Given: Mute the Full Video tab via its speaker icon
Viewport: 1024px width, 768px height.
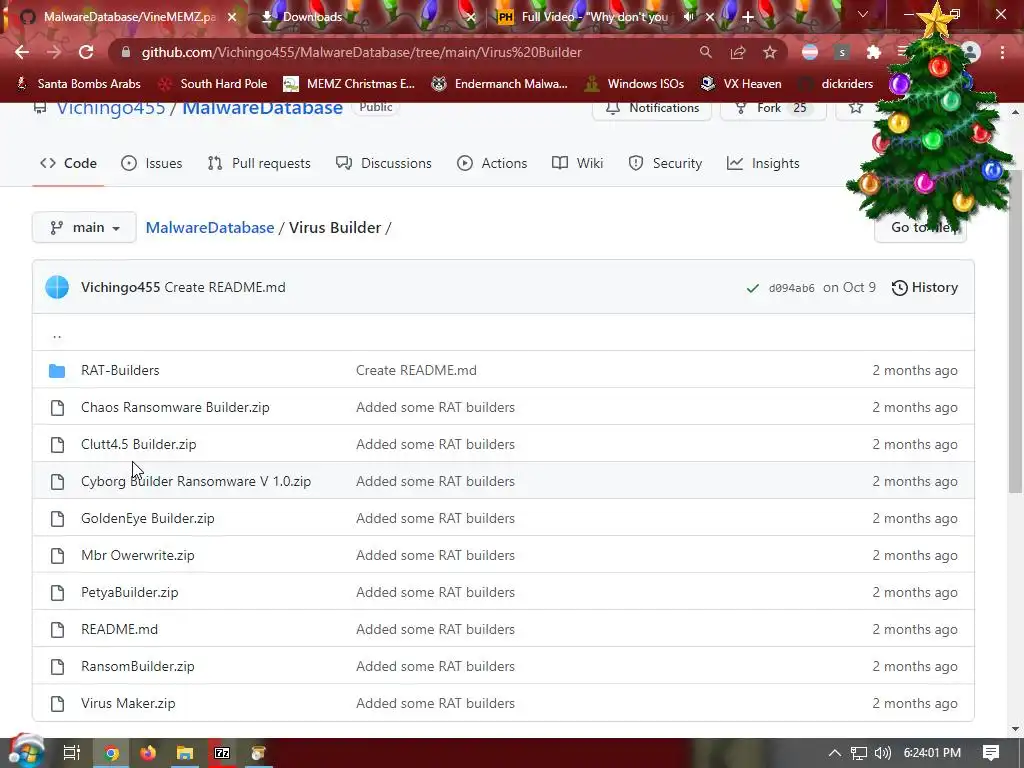Looking at the screenshot, I should click(689, 17).
